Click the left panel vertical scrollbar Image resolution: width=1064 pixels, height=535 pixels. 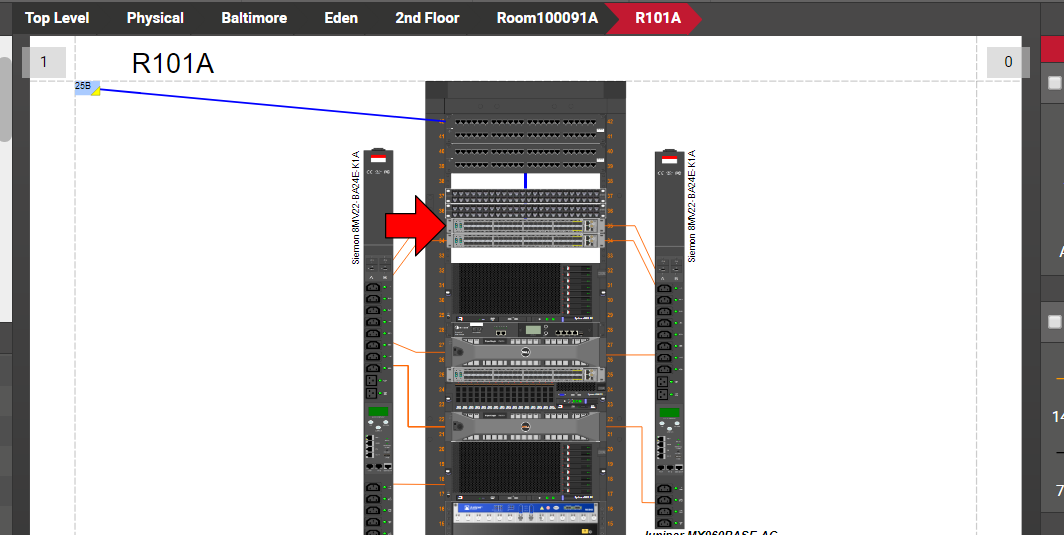(5, 100)
